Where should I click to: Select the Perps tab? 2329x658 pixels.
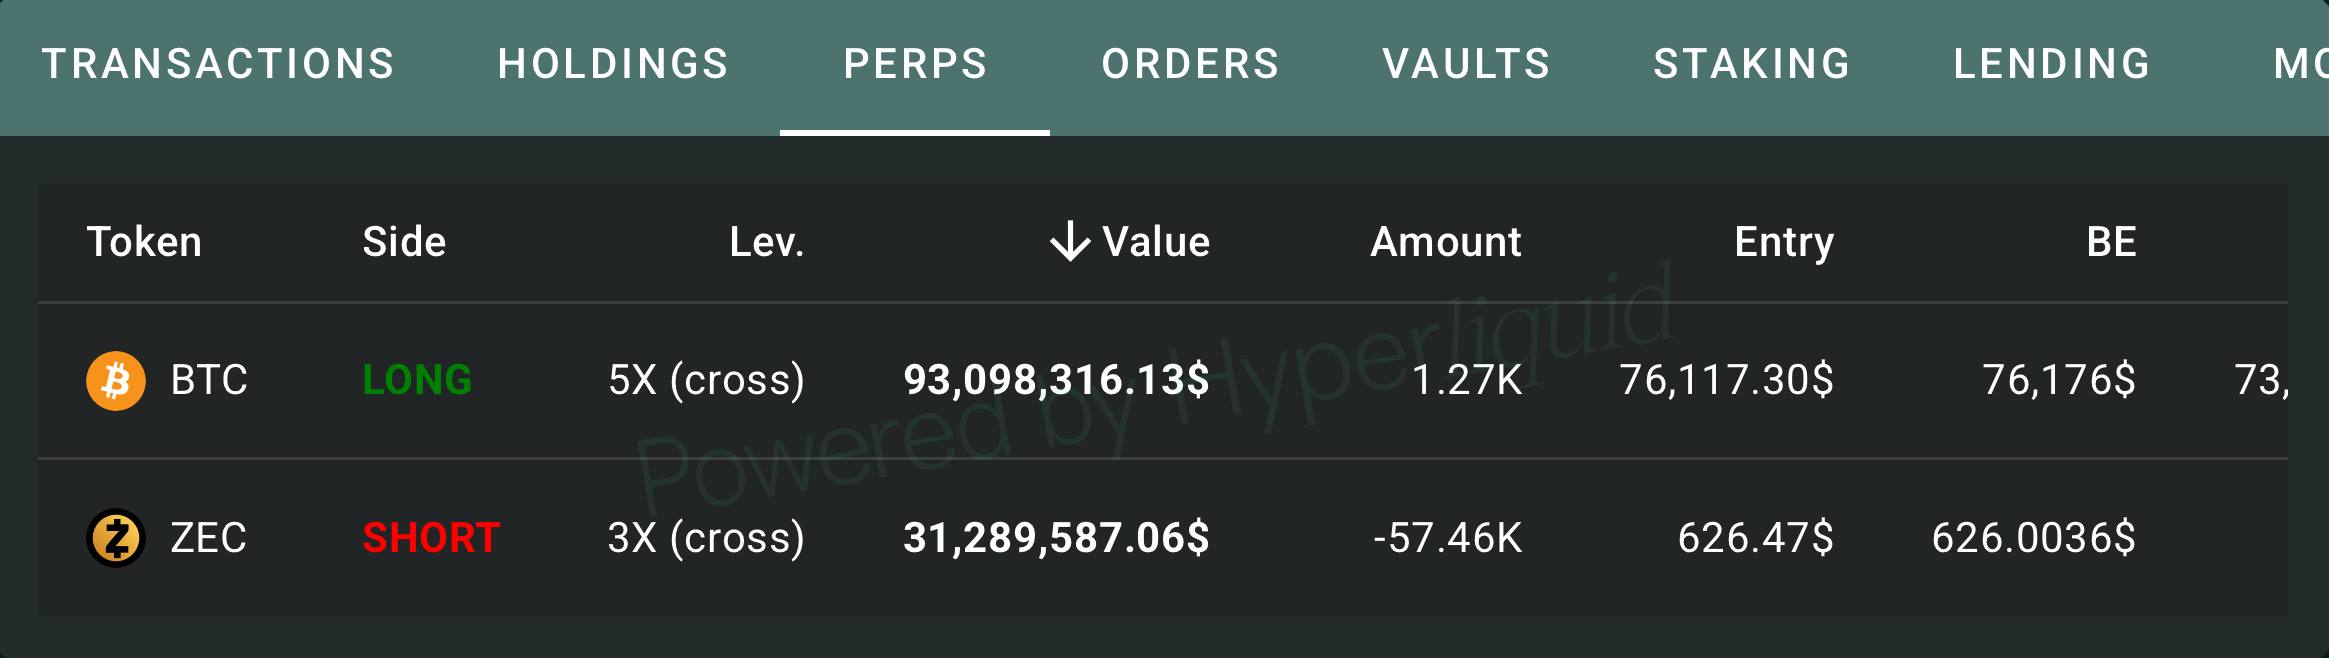[x=915, y=64]
